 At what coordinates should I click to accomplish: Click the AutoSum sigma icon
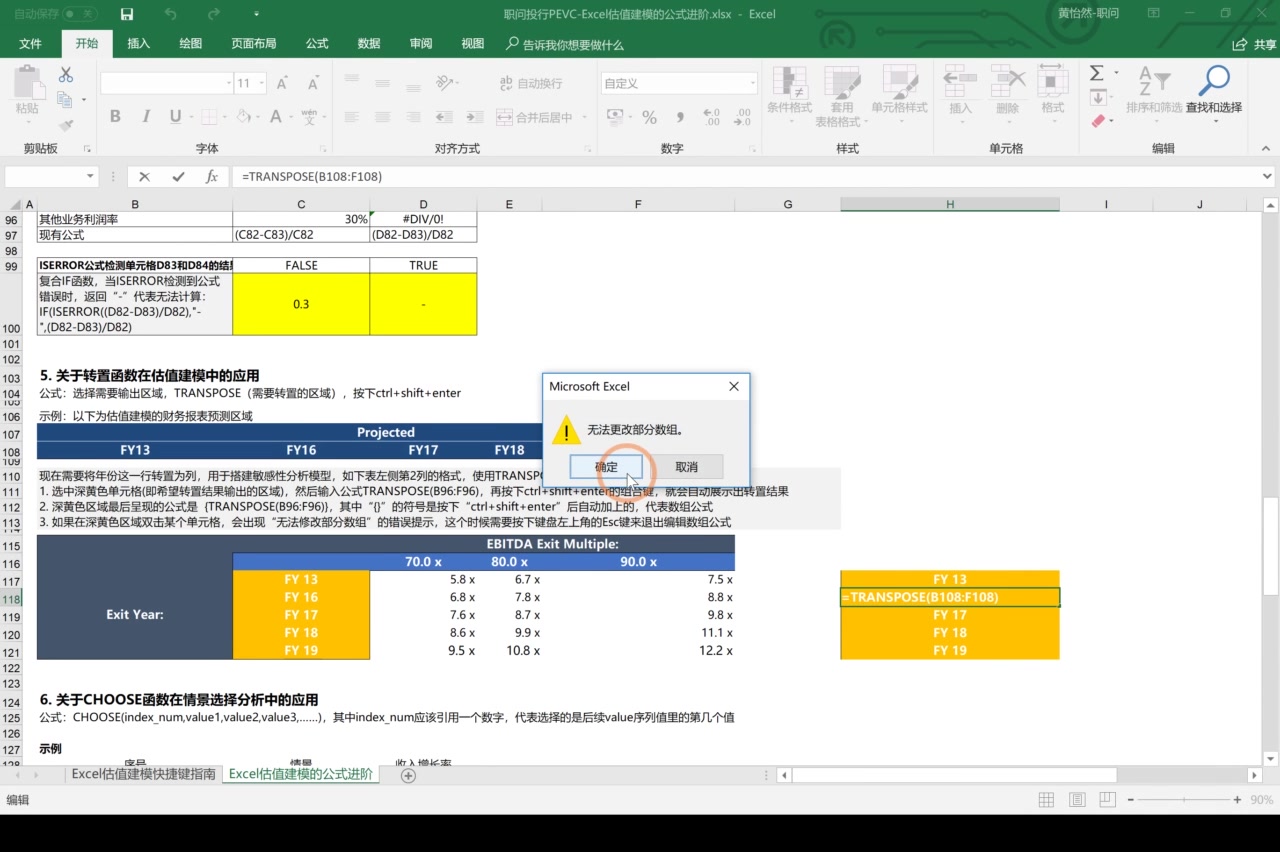pos(1097,74)
